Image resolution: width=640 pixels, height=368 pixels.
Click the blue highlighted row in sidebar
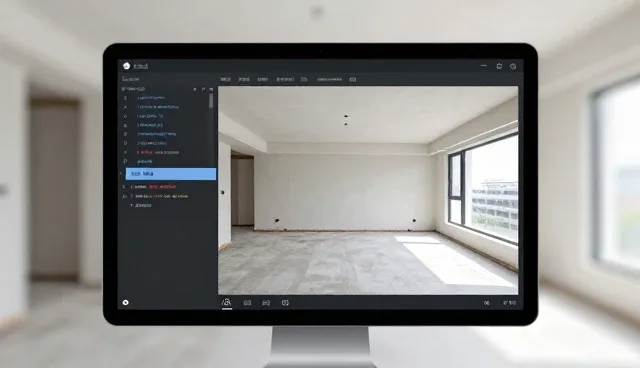(171, 174)
